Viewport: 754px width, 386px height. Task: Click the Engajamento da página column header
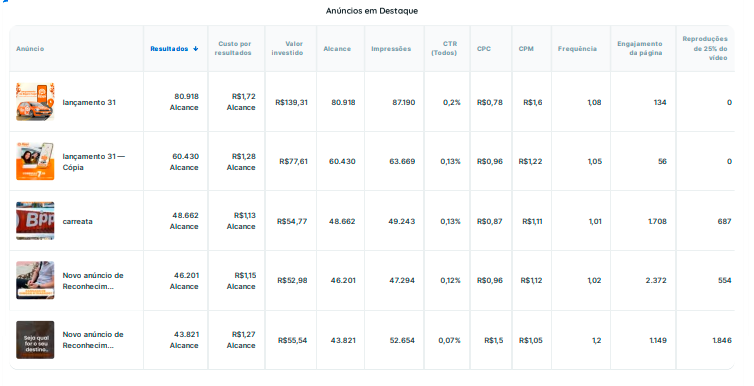[x=640, y=49]
